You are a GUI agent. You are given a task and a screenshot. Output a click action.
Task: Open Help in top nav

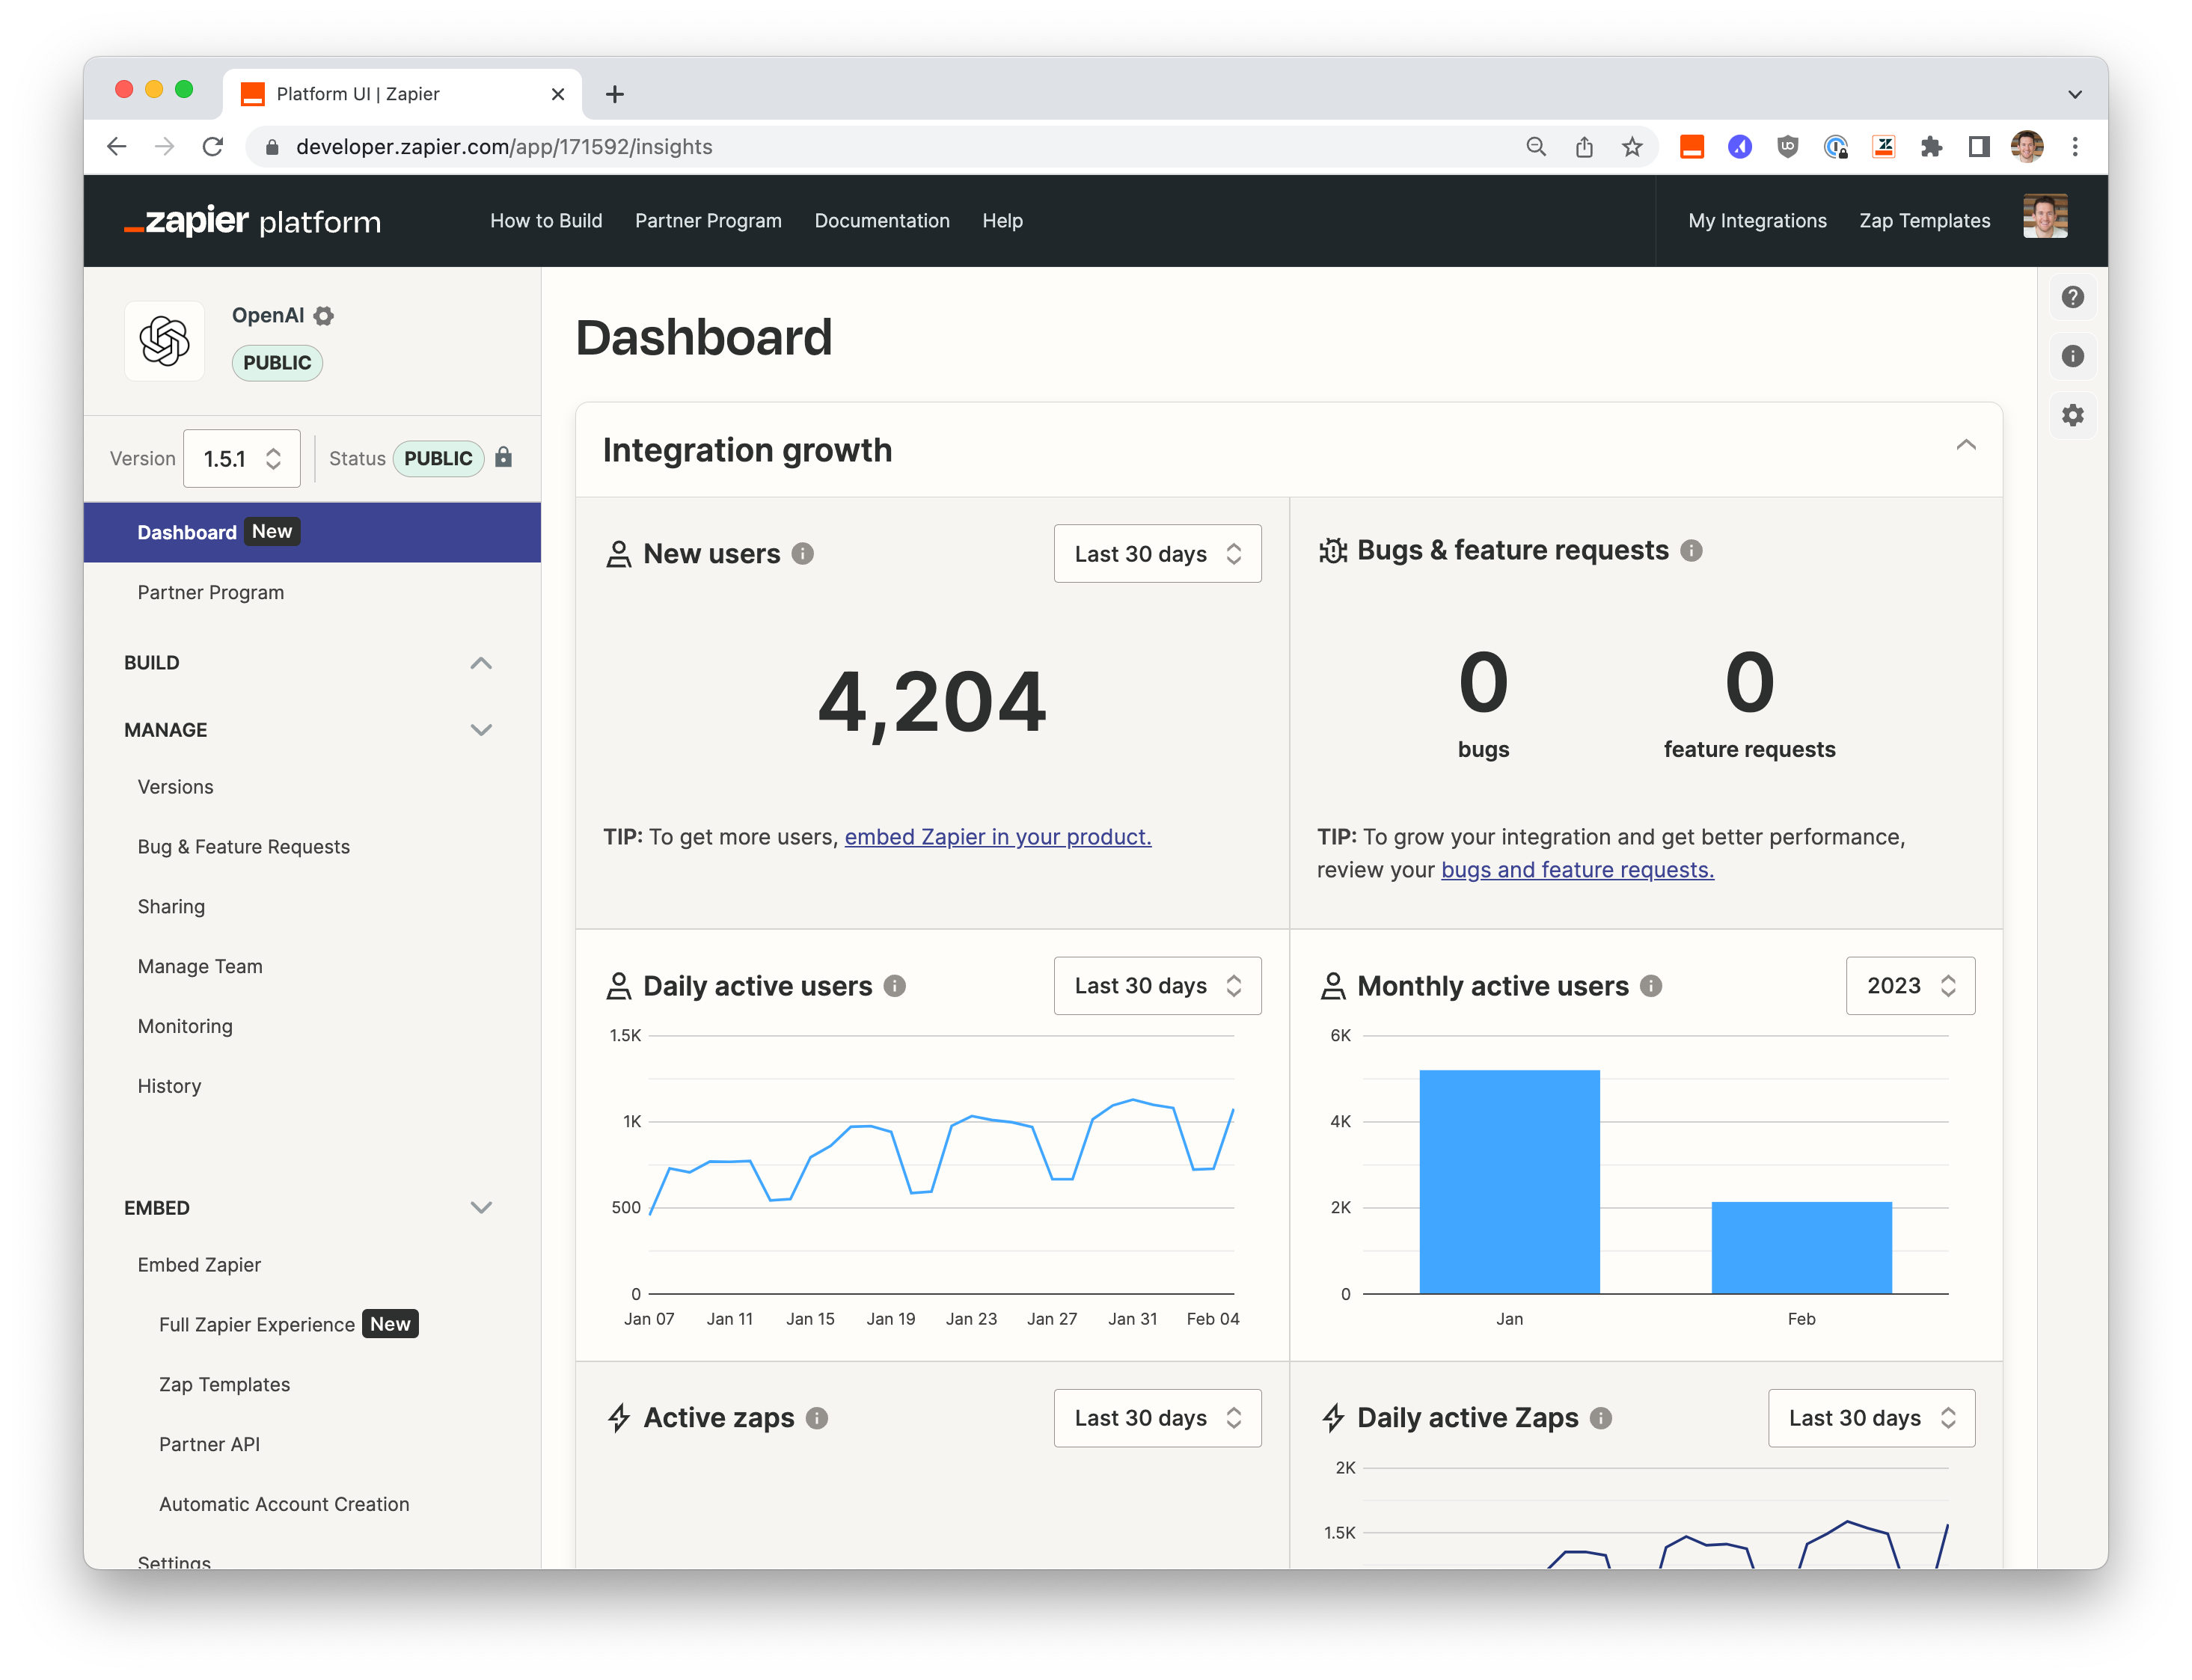[1002, 221]
